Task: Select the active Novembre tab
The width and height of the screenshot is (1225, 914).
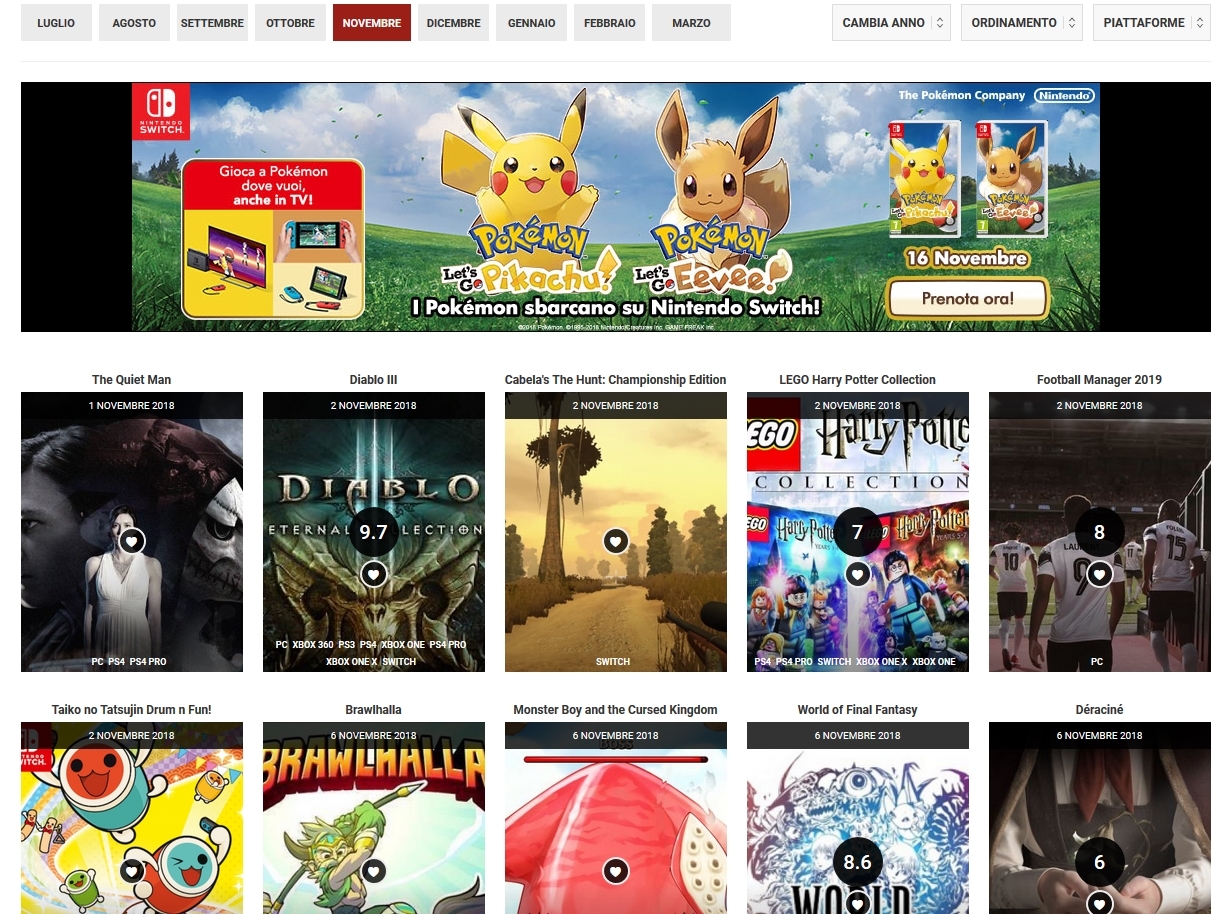Action: (372, 22)
